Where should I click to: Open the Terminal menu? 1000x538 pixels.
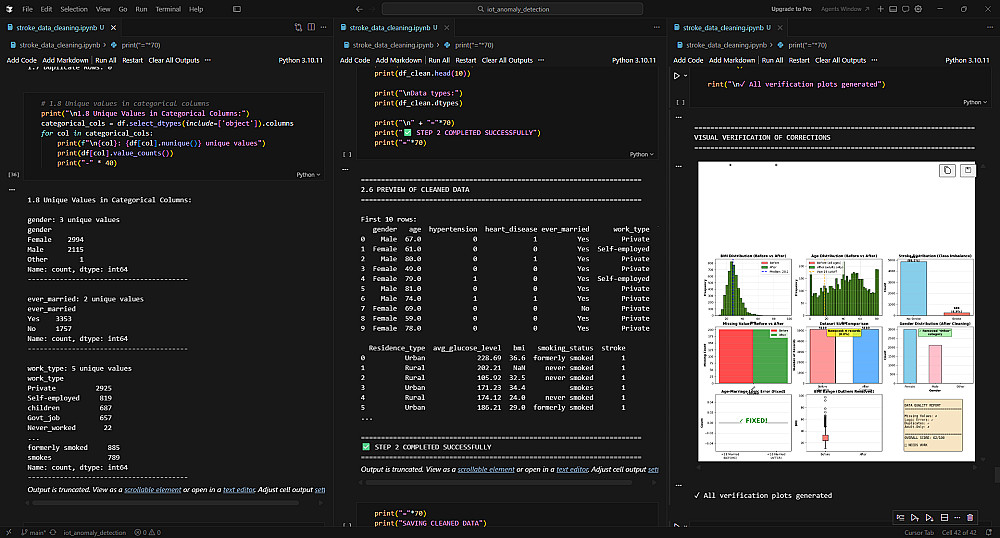pos(168,8)
